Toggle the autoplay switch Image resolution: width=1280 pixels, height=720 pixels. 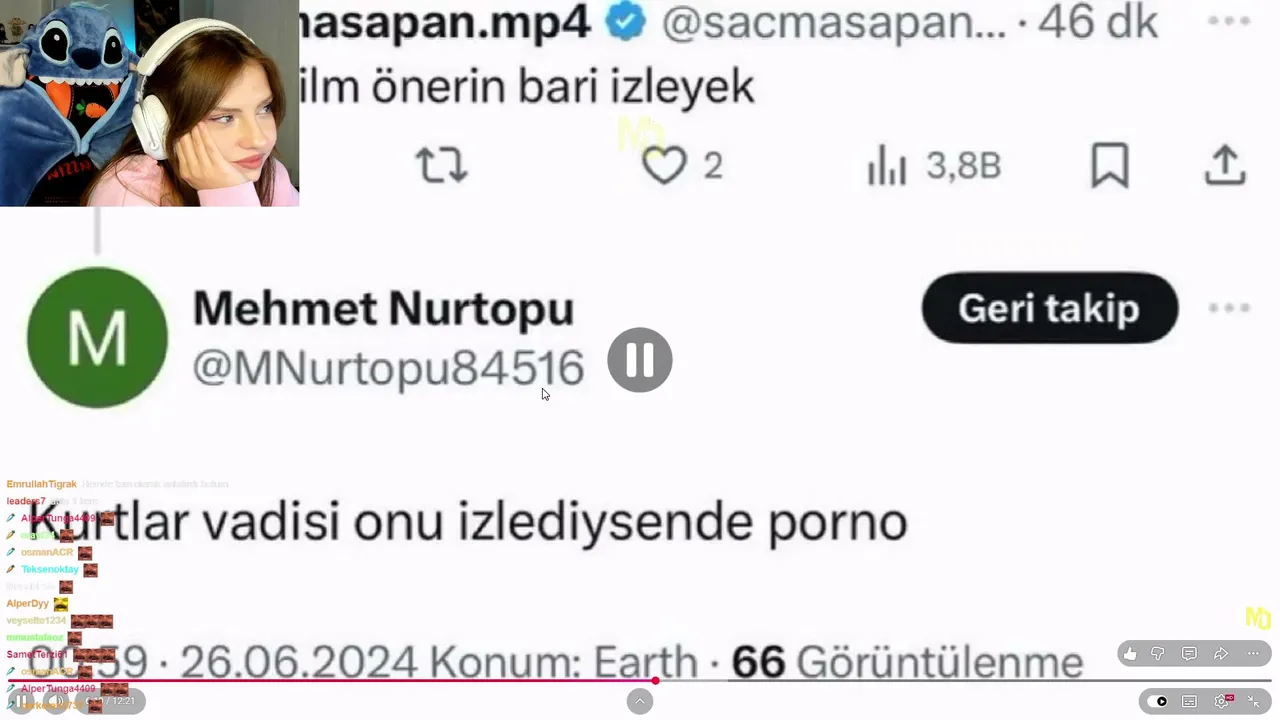(1157, 701)
